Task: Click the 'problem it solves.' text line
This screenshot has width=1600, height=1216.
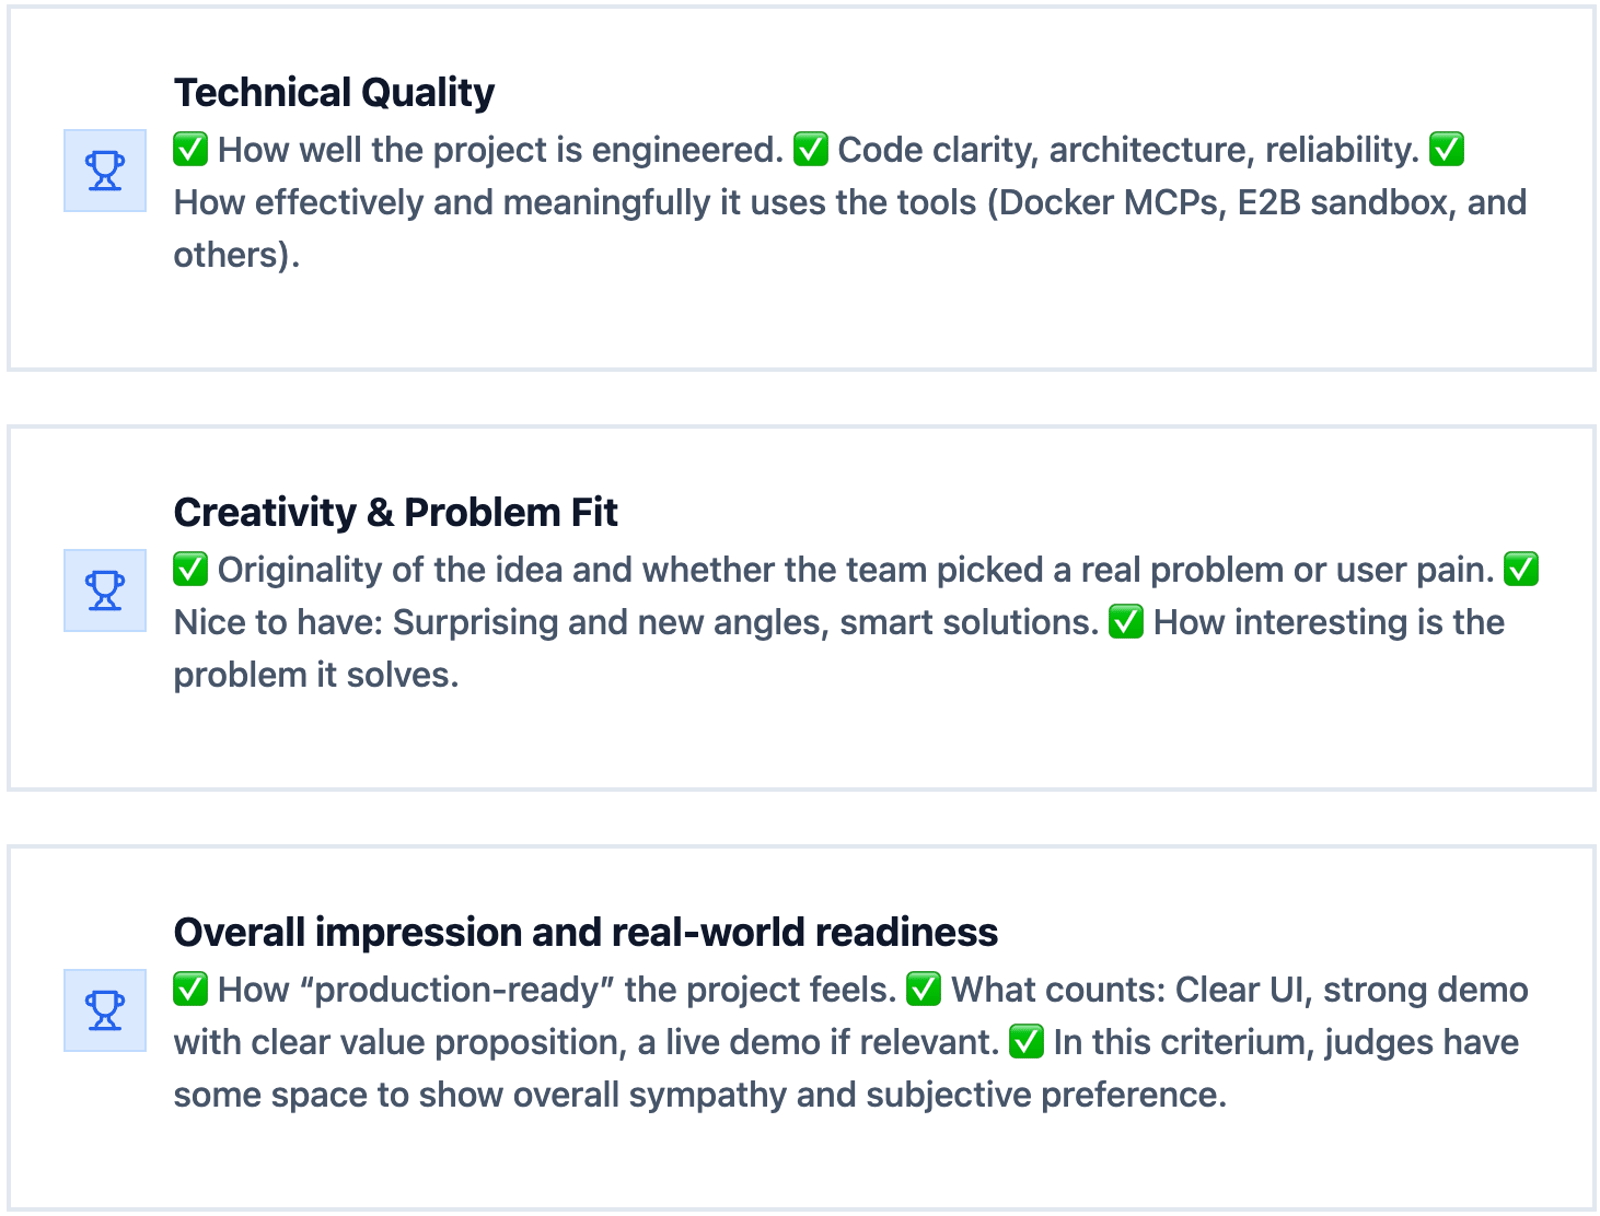Action: 316,675
